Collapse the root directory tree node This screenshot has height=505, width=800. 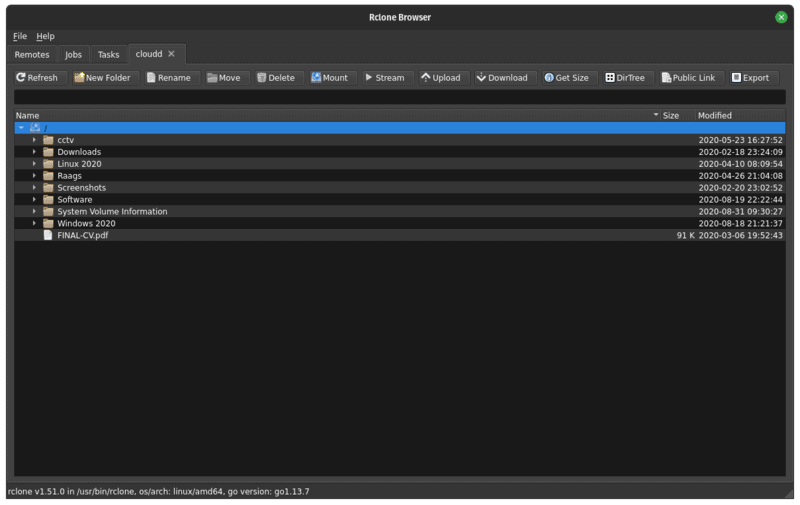pos(21,128)
